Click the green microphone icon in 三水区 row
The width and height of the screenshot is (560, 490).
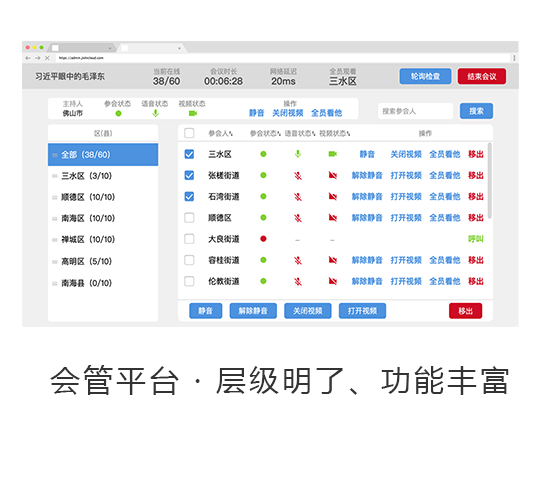point(298,154)
